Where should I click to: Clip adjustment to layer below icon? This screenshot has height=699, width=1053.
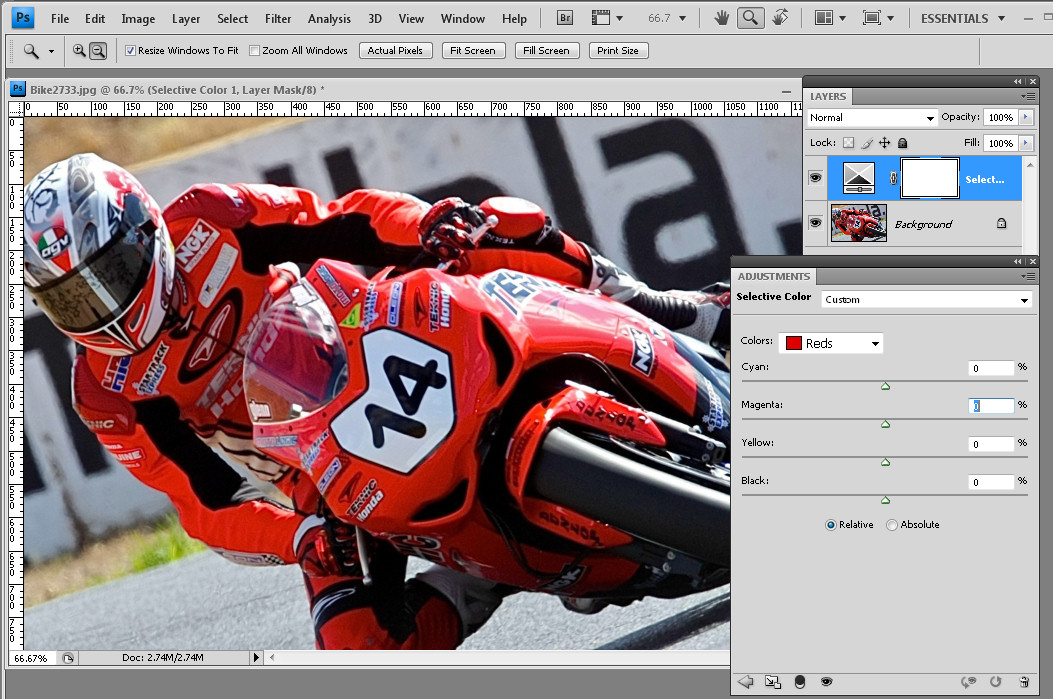[x=800, y=682]
